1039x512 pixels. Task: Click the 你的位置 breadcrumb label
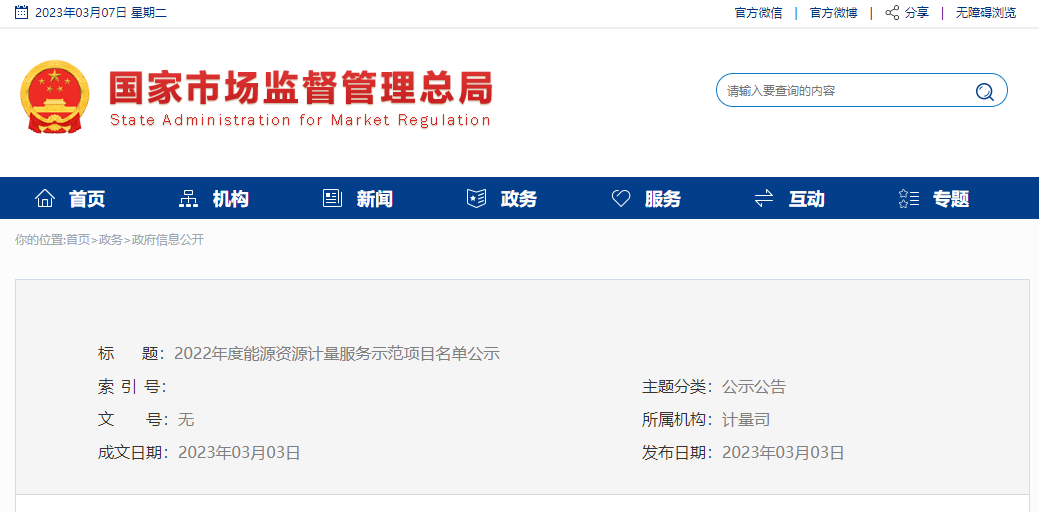pyautogui.click(x=40, y=240)
